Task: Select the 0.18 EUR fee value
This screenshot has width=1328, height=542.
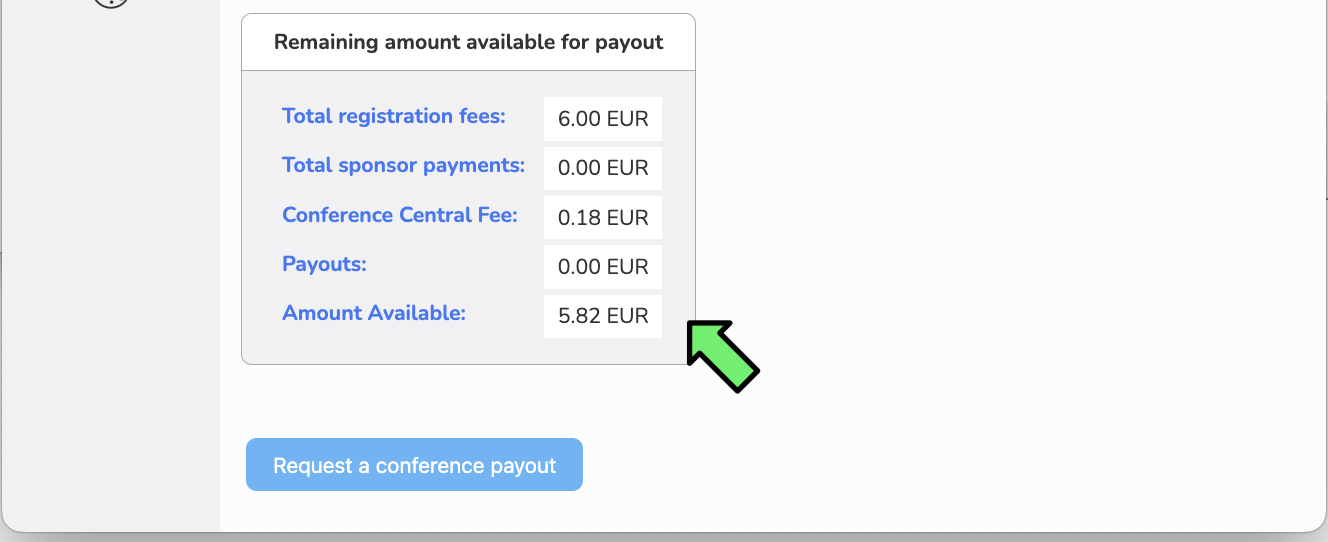Action: pos(603,218)
